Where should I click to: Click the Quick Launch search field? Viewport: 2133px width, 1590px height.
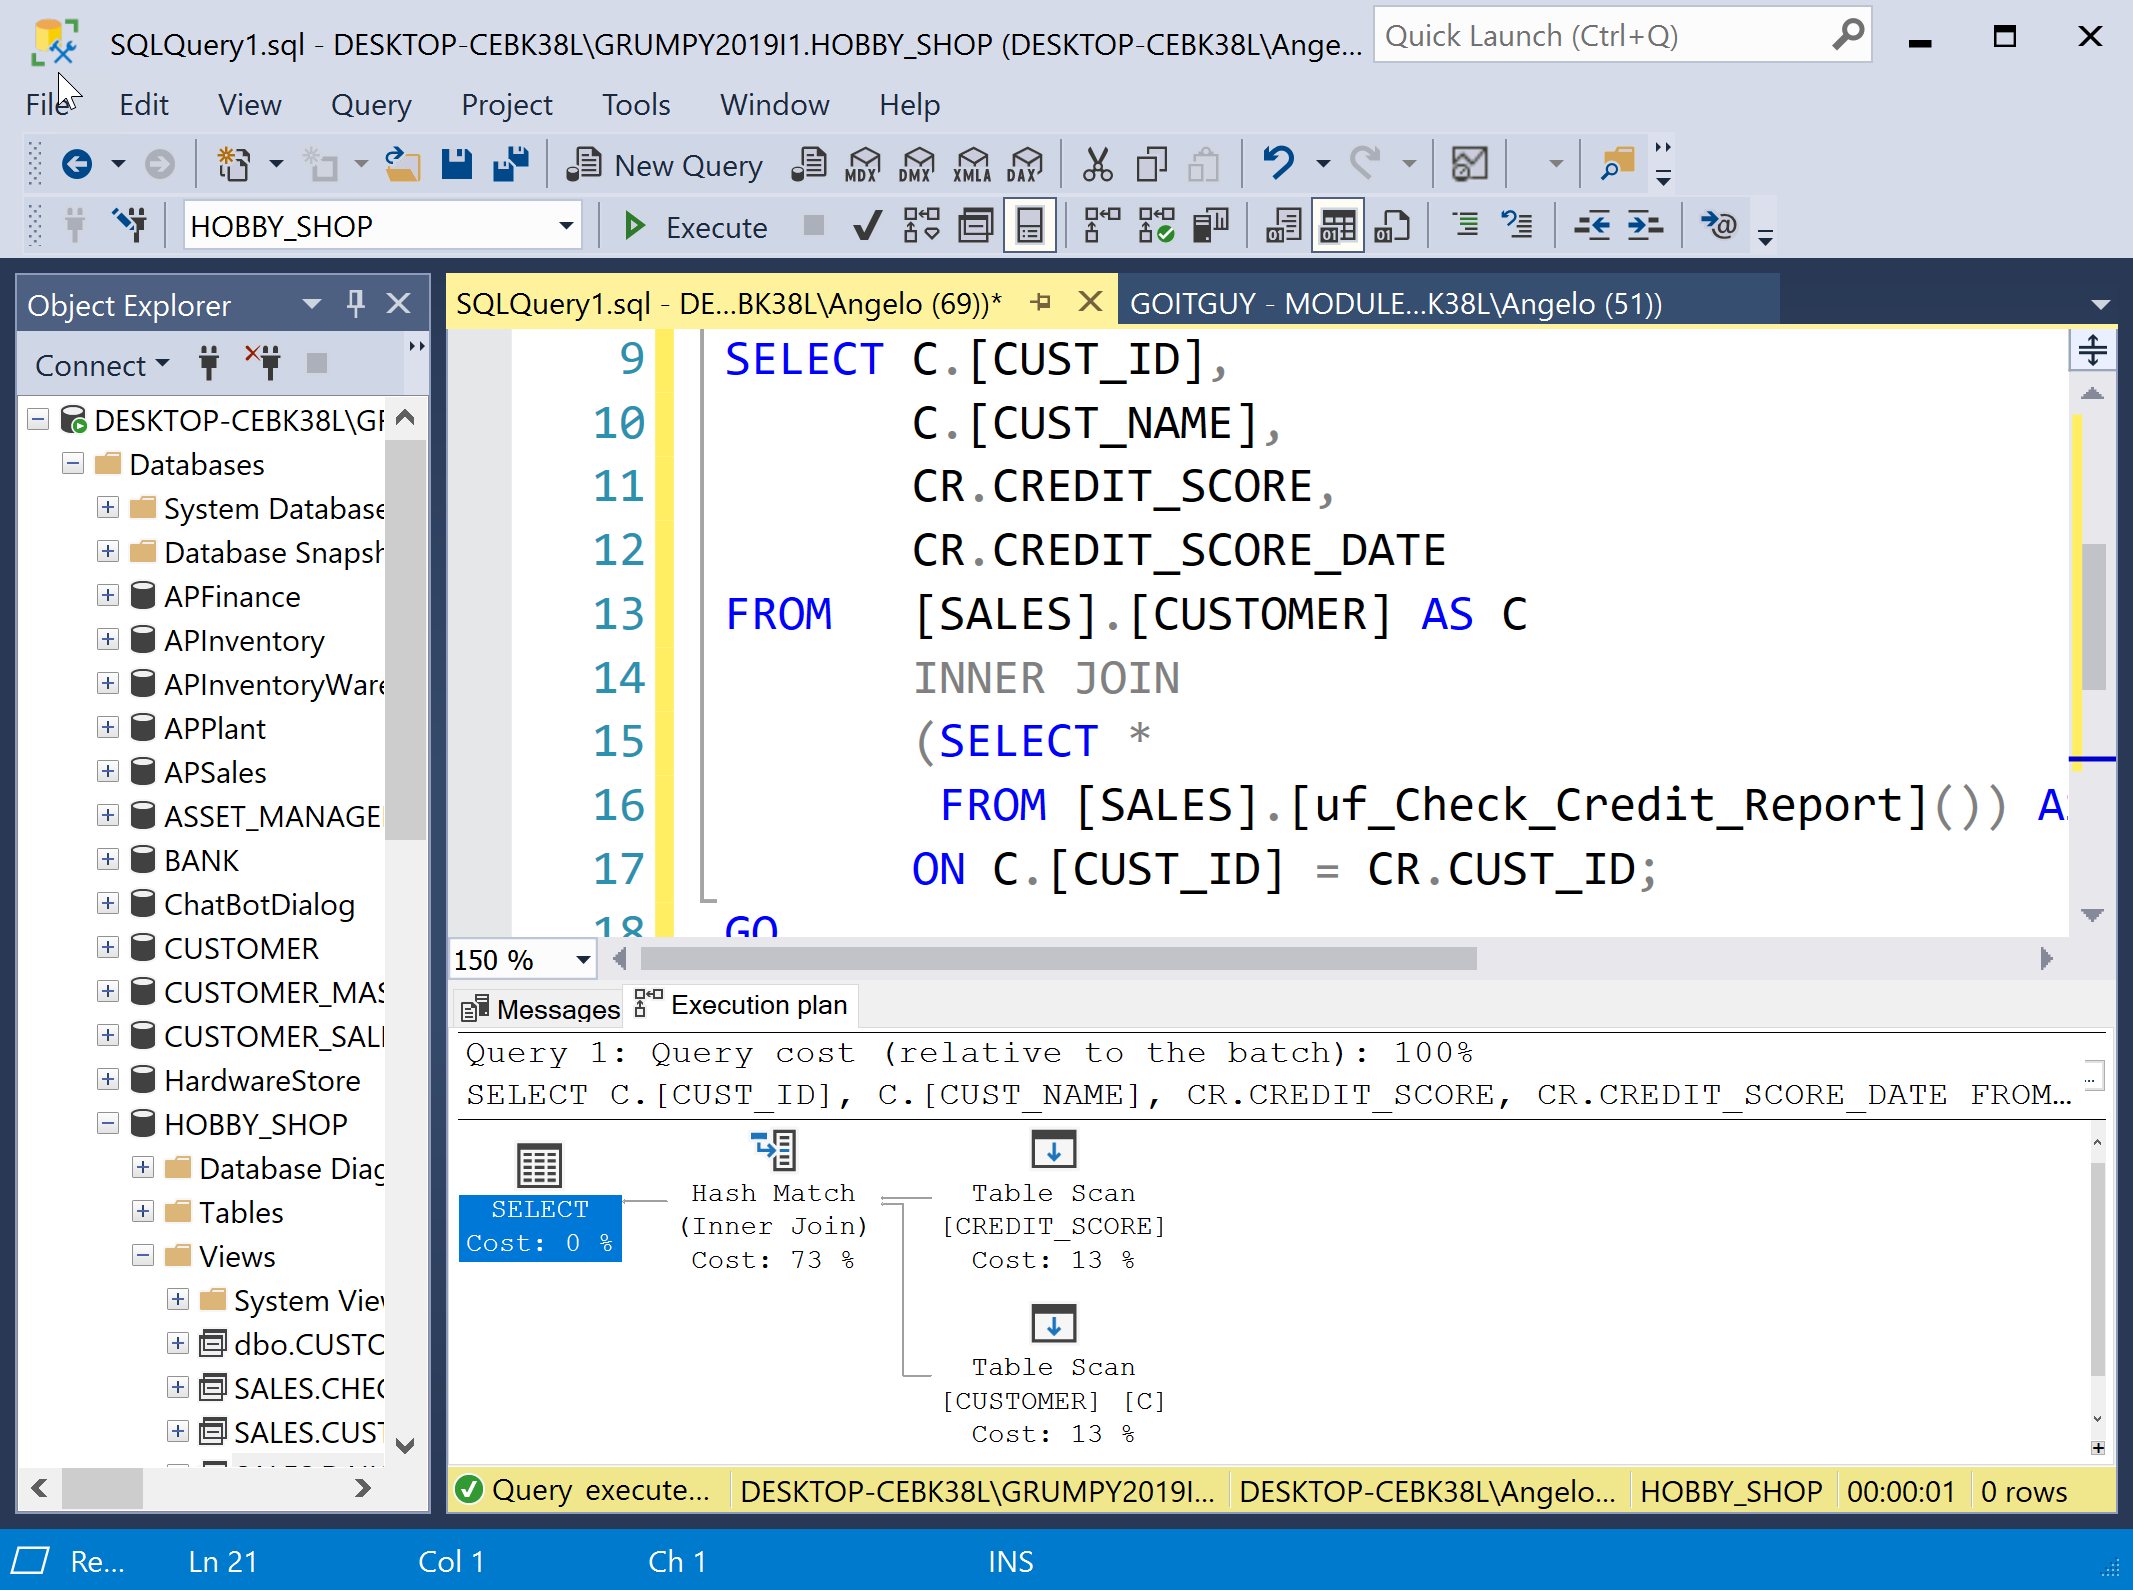tap(1600, 36)
